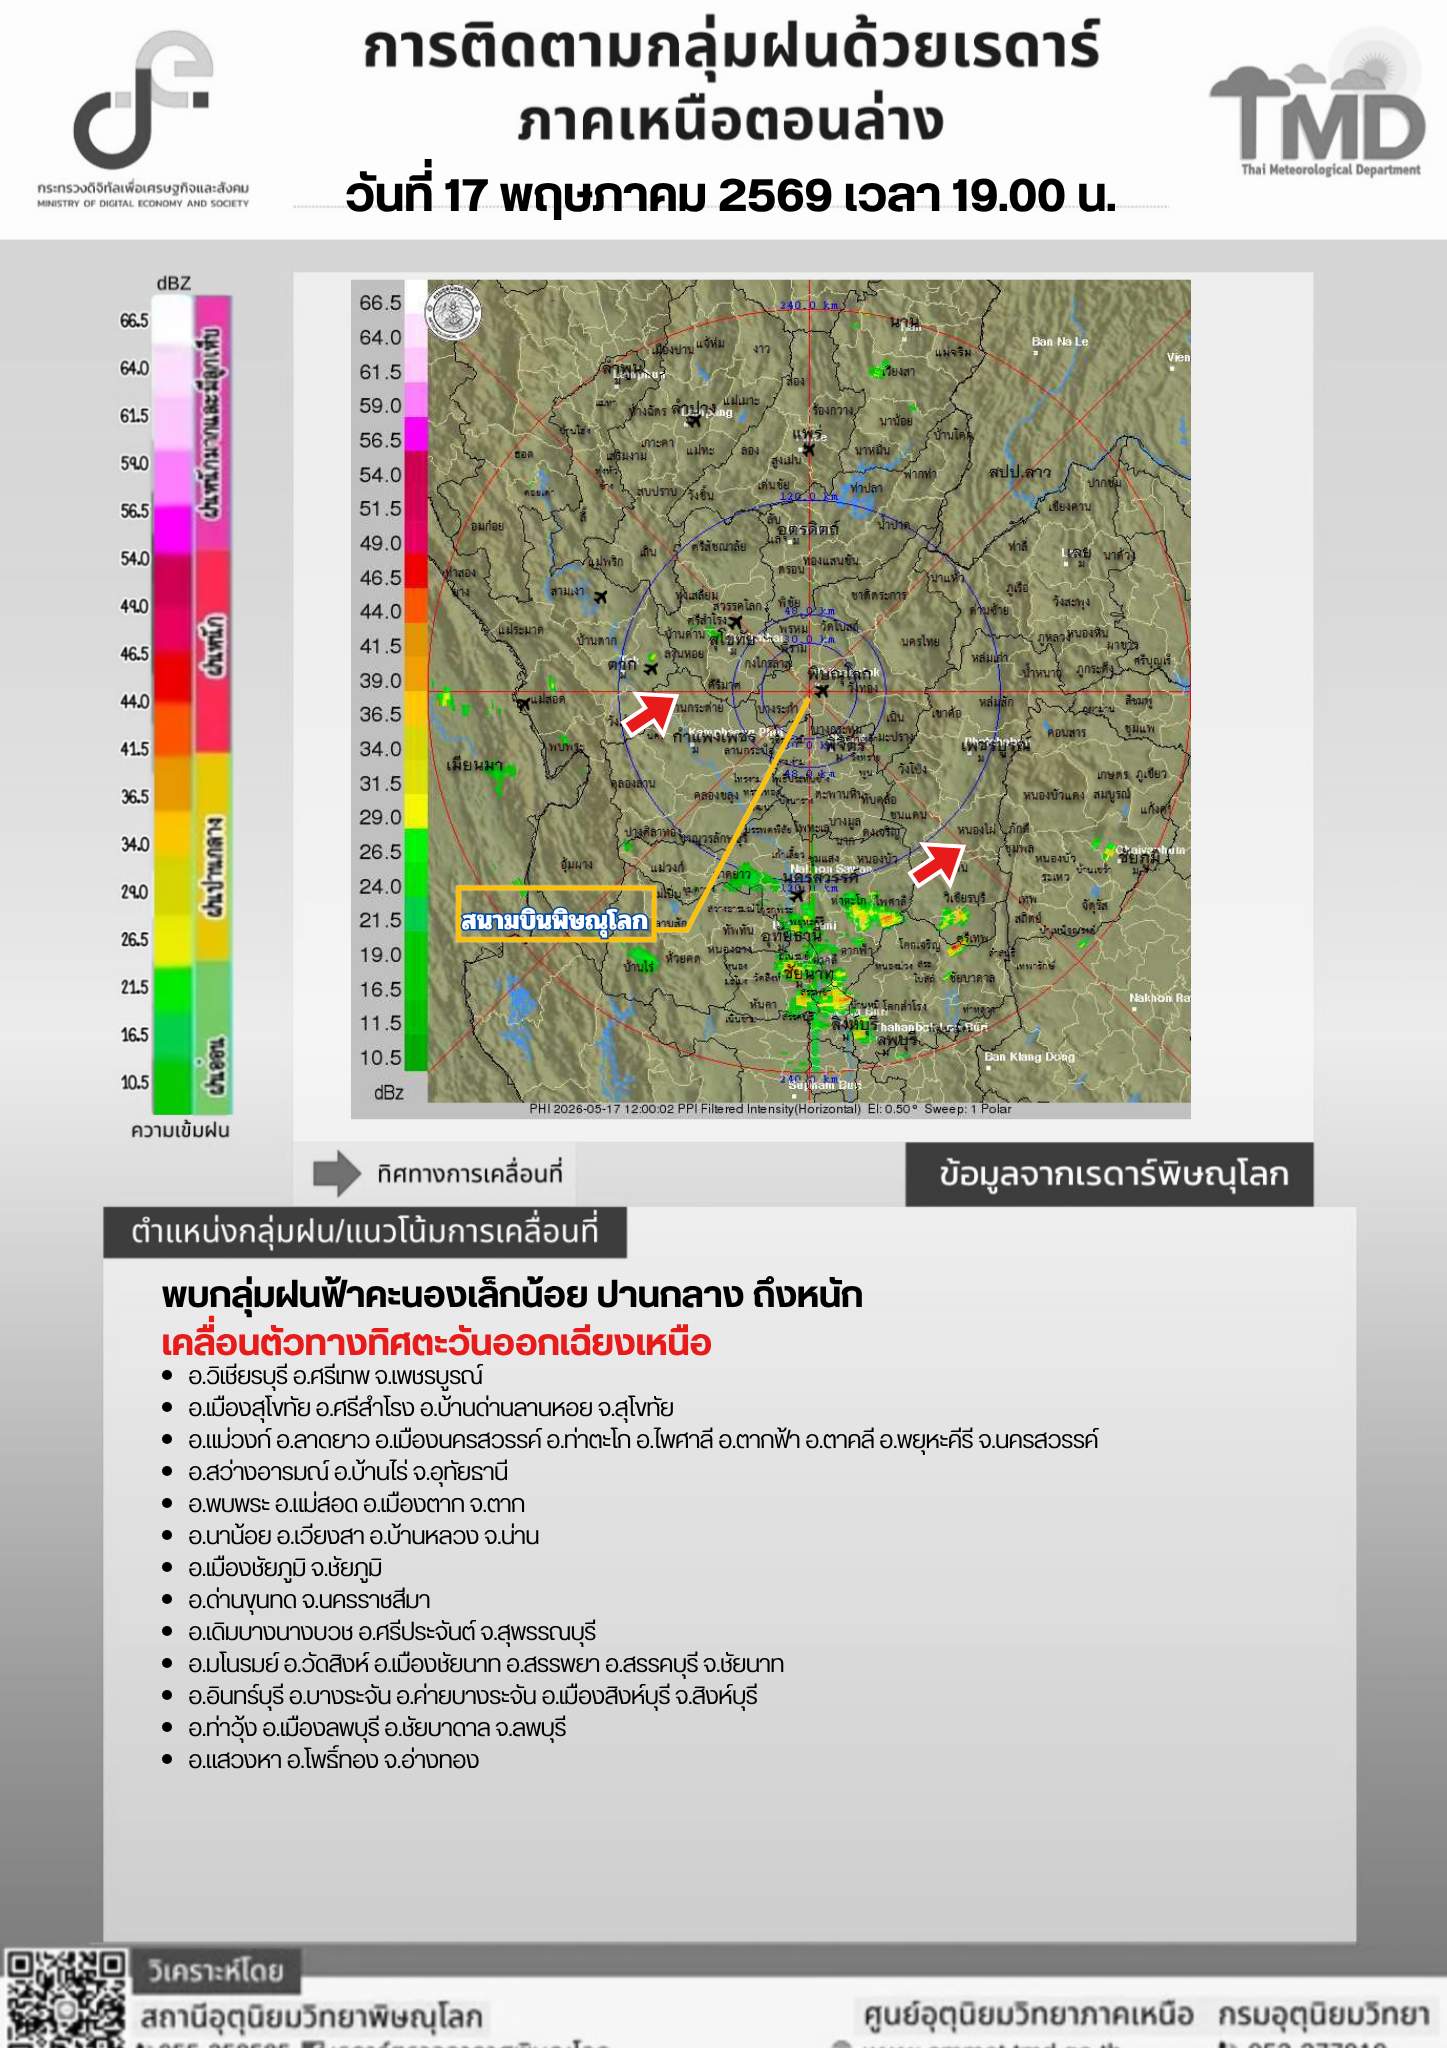Click the ทิศทางการเคลื่อนที่ legend text

click(x=470, y=1173)
